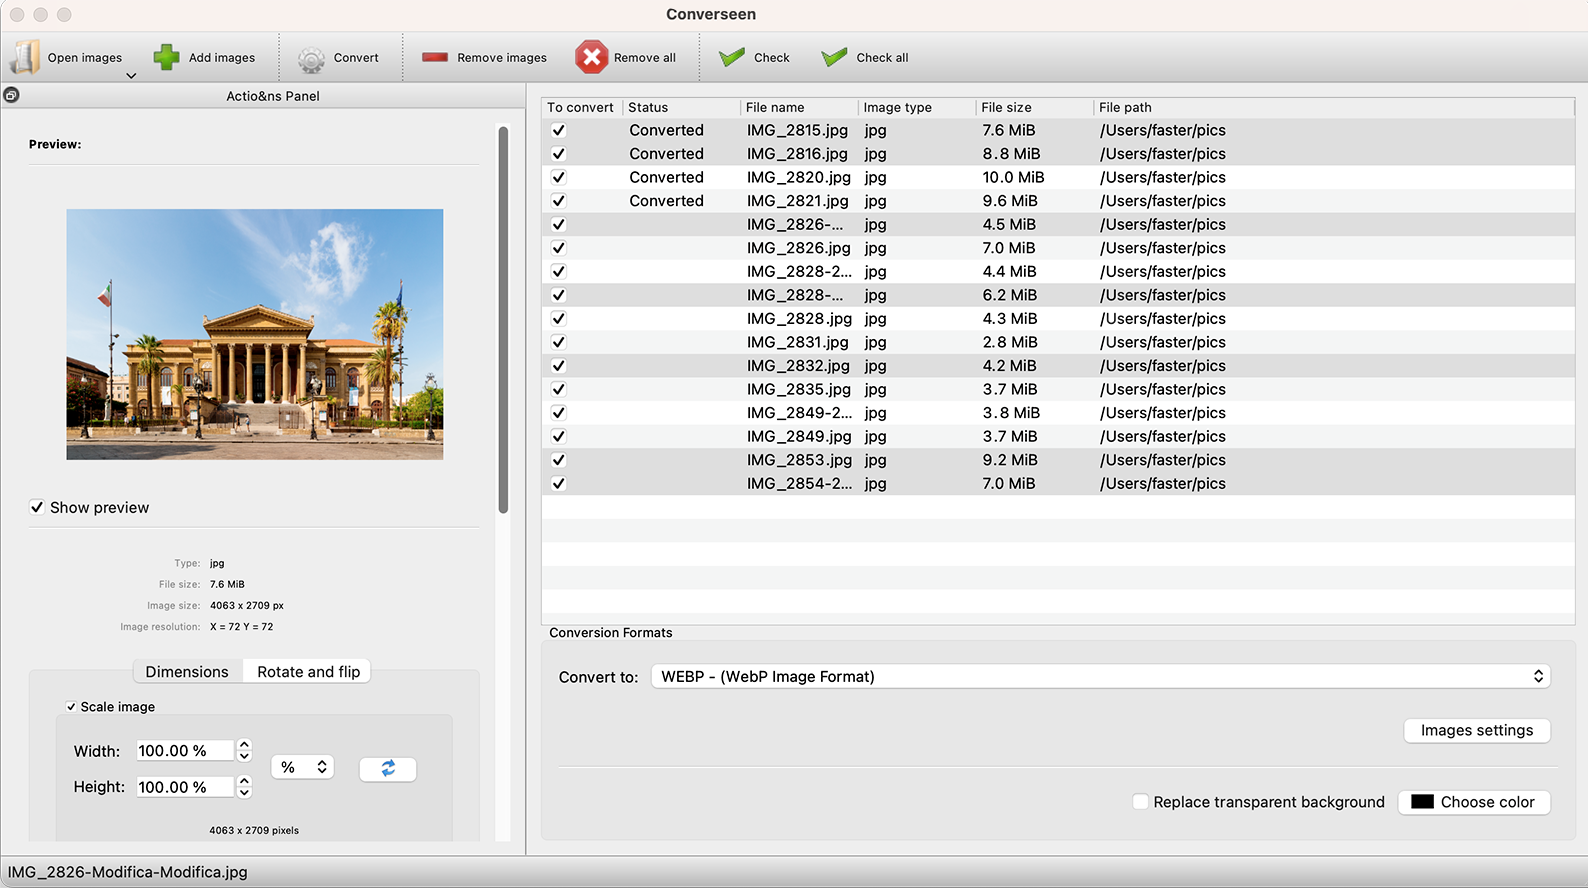Image resolution: width=1588 pixels, height=888 pixels.
Task: Click the preview image thumbnail
Action: tap(255, 334)
